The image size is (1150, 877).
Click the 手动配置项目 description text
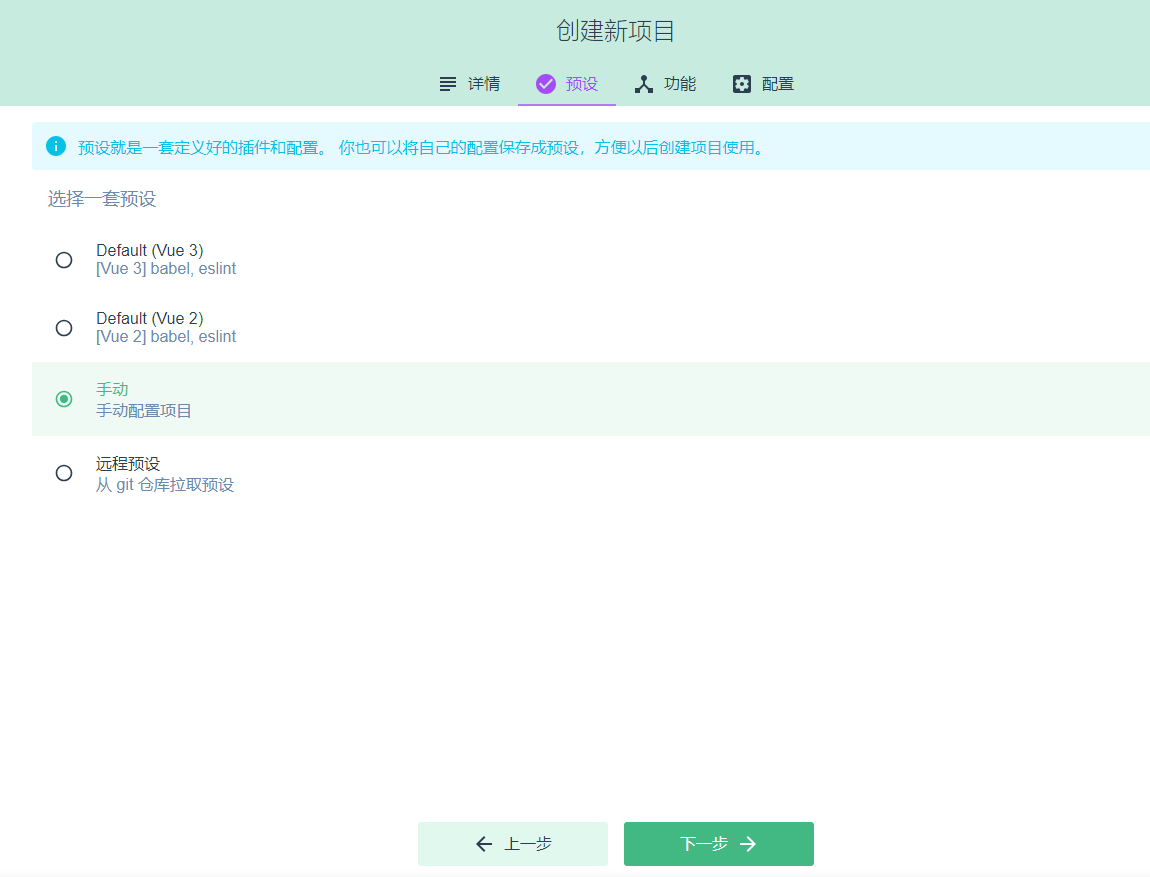click(144, 411)
